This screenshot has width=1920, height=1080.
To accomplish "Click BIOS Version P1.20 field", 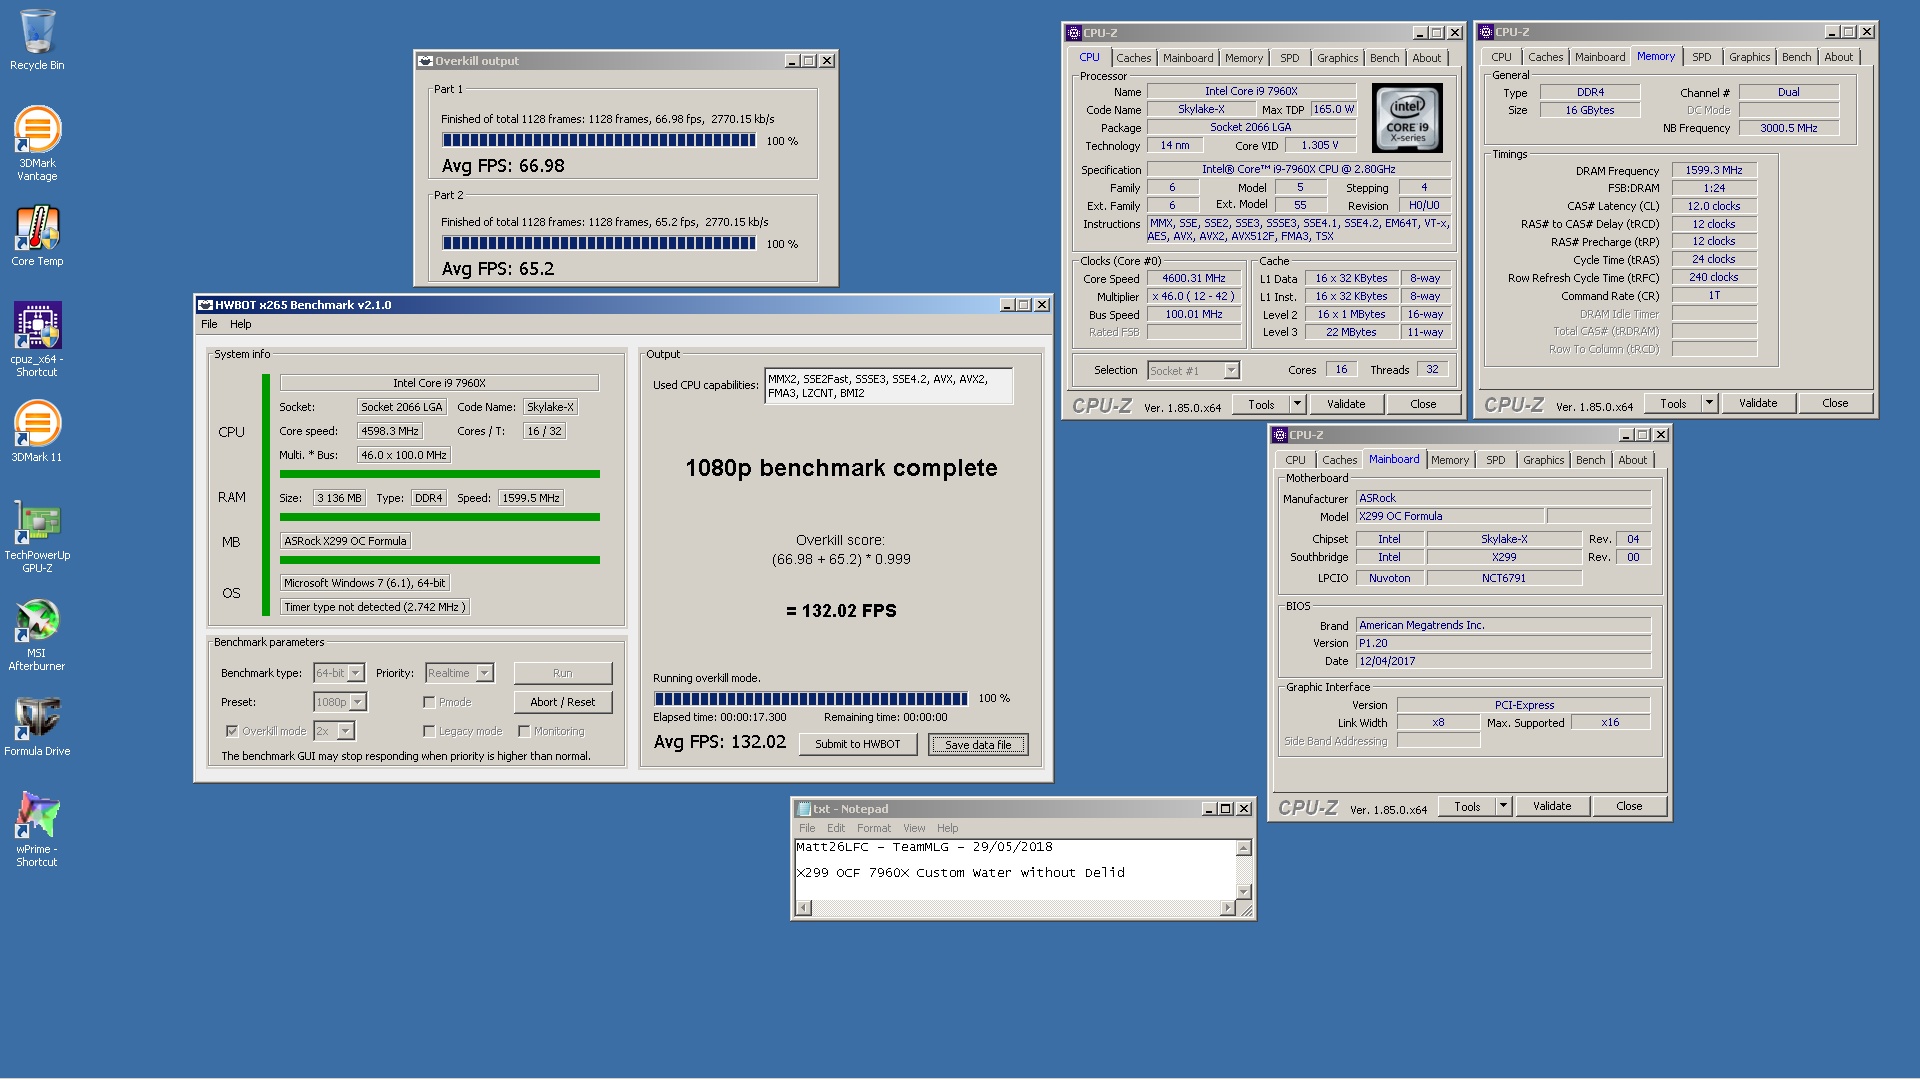I will click(x=1503, y=643).
